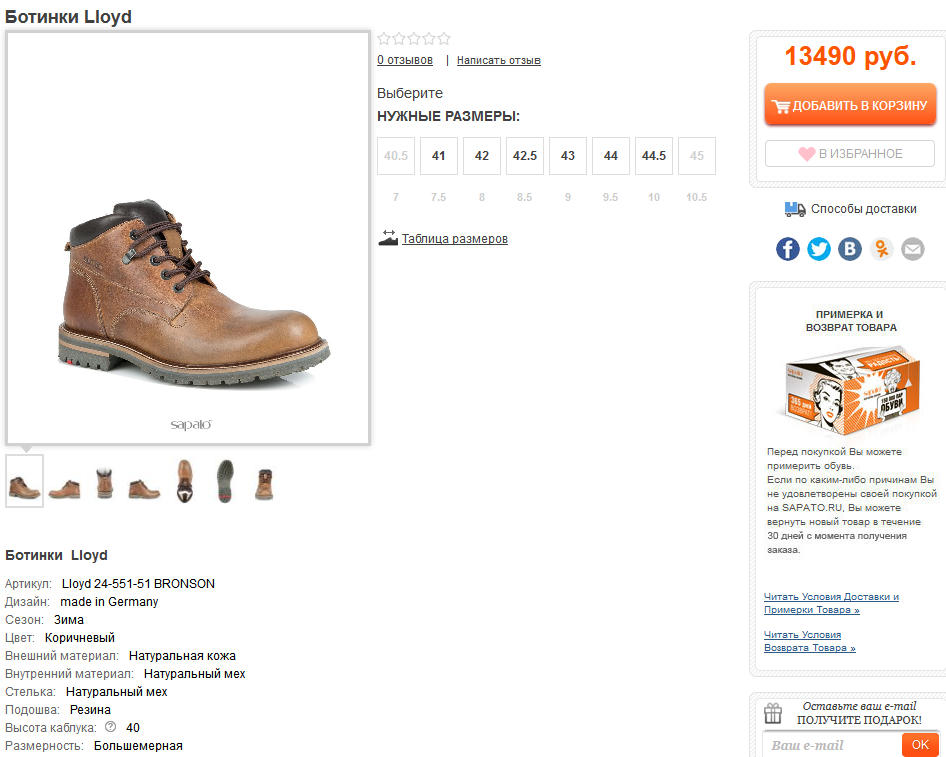The image size is (946, 757).
Task: Choose size 44
Action: [611, 156]
